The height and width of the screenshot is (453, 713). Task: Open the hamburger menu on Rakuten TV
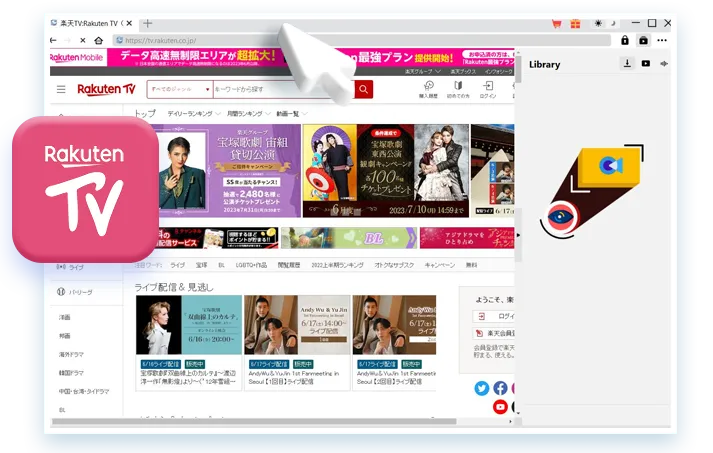click(x=61, y=89)
